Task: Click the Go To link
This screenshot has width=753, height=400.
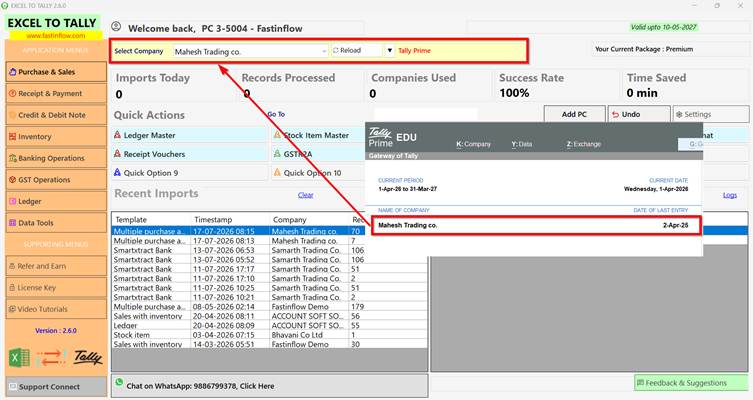Action: pyautogui.click(x=276, y=114)
